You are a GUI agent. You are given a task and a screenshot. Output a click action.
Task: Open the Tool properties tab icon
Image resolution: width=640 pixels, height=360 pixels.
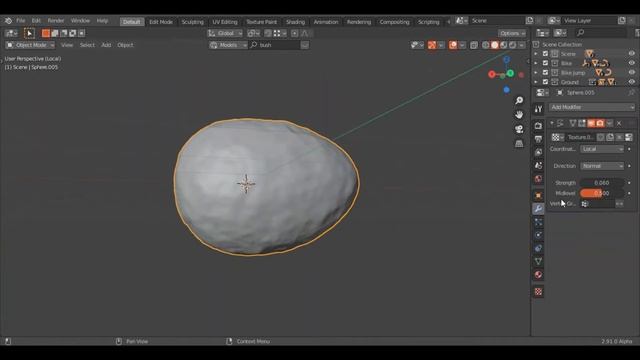[x=538, y=109]
